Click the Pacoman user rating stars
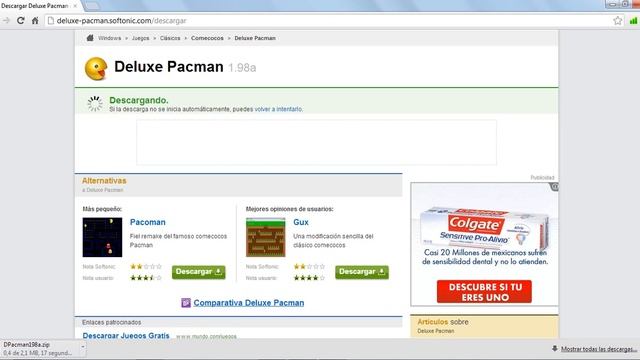 (146, 278)
